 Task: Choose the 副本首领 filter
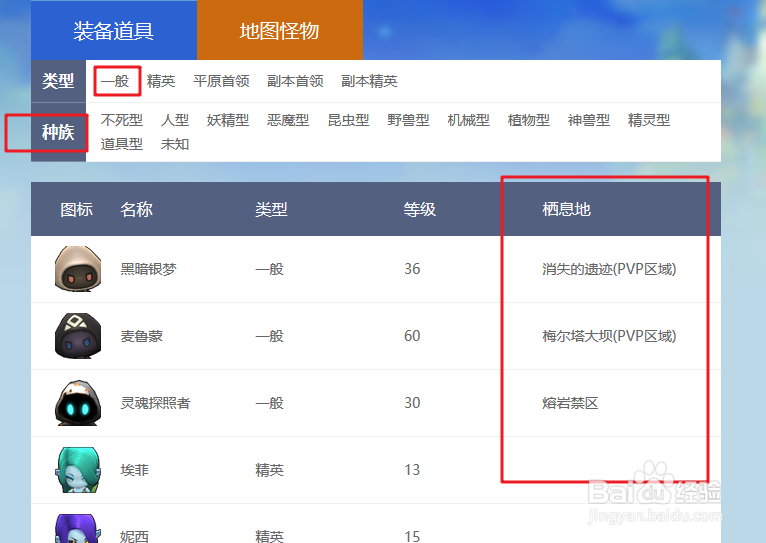tap(295, 81)
